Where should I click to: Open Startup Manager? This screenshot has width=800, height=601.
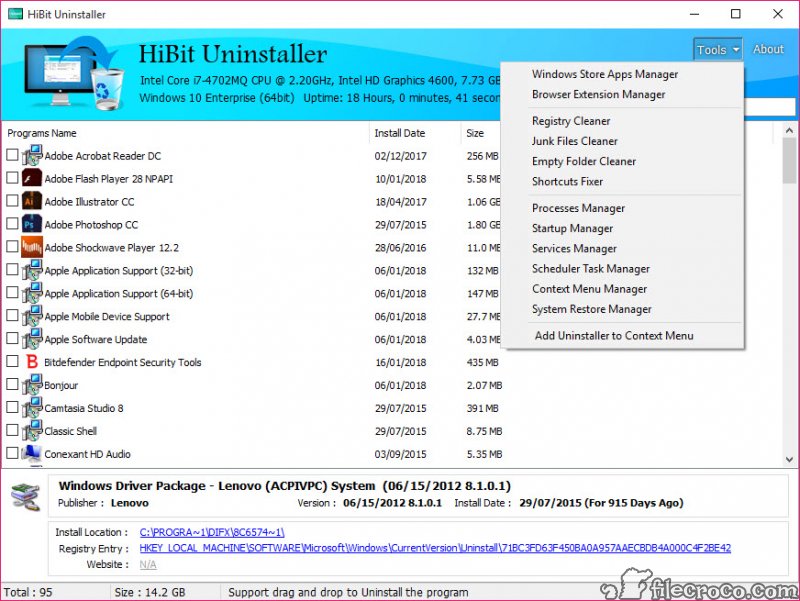572,228
